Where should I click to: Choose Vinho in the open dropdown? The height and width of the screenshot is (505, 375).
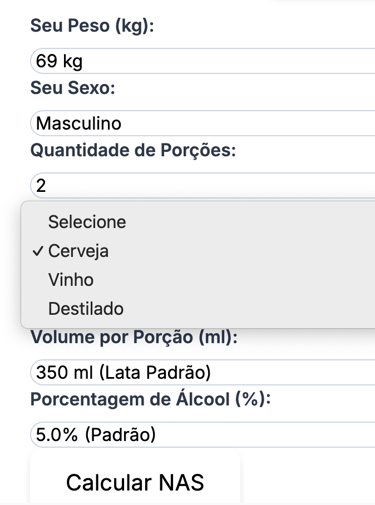198,280
